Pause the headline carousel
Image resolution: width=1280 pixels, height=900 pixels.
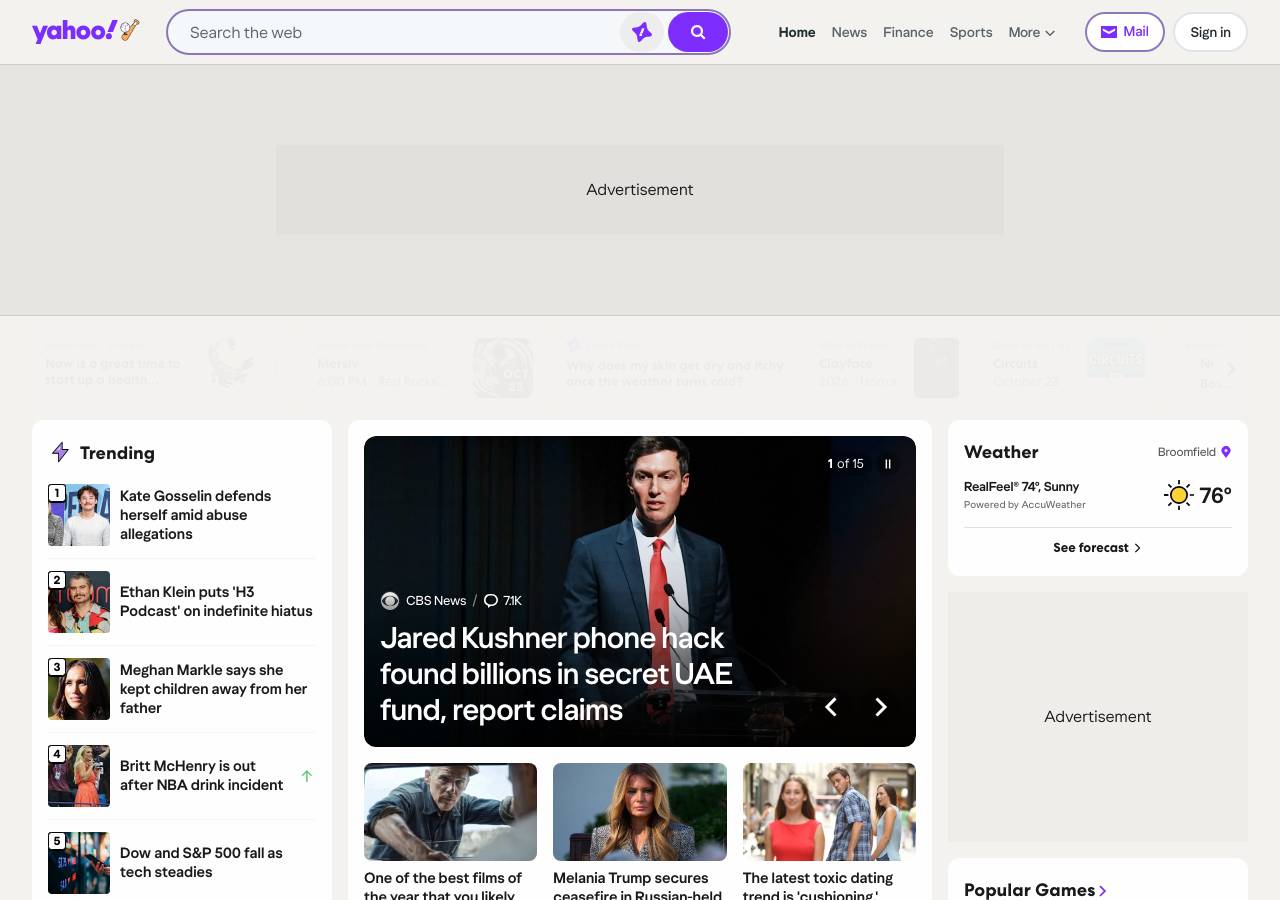pyautogui.click(x=887, y=464)
